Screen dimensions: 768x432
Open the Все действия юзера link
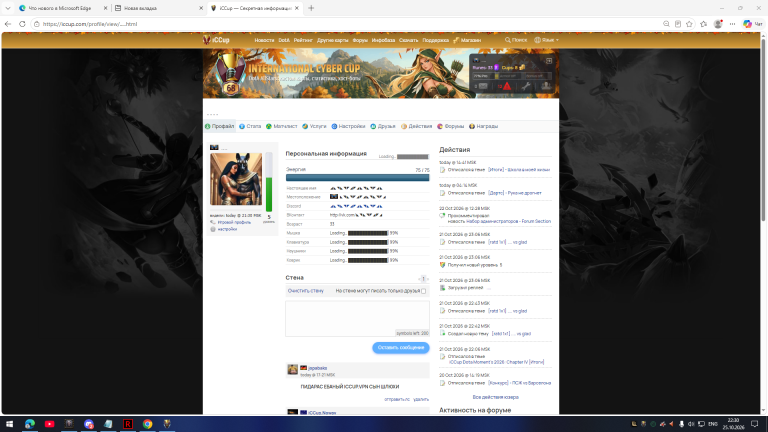(x=495, y=397)
